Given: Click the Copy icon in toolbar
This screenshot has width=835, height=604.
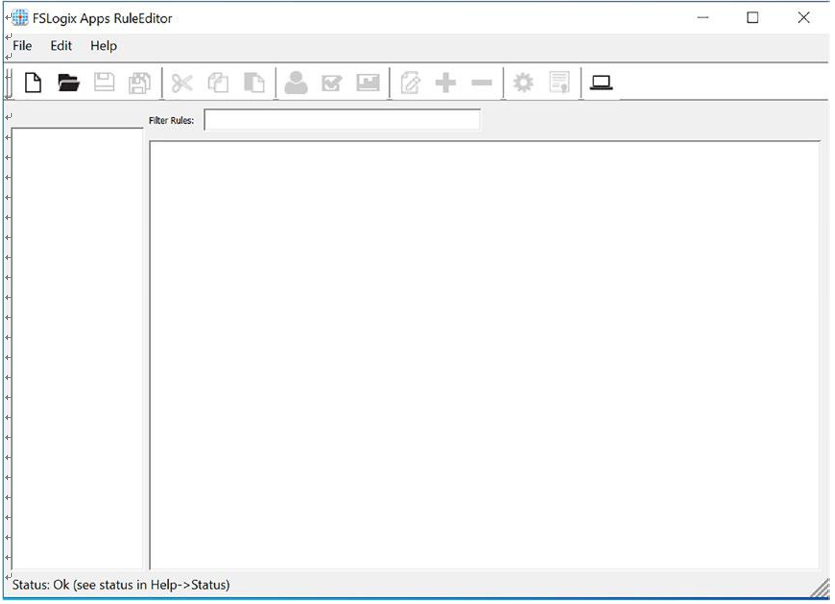Looking at the screenshot, I should [x=218, y=83].
